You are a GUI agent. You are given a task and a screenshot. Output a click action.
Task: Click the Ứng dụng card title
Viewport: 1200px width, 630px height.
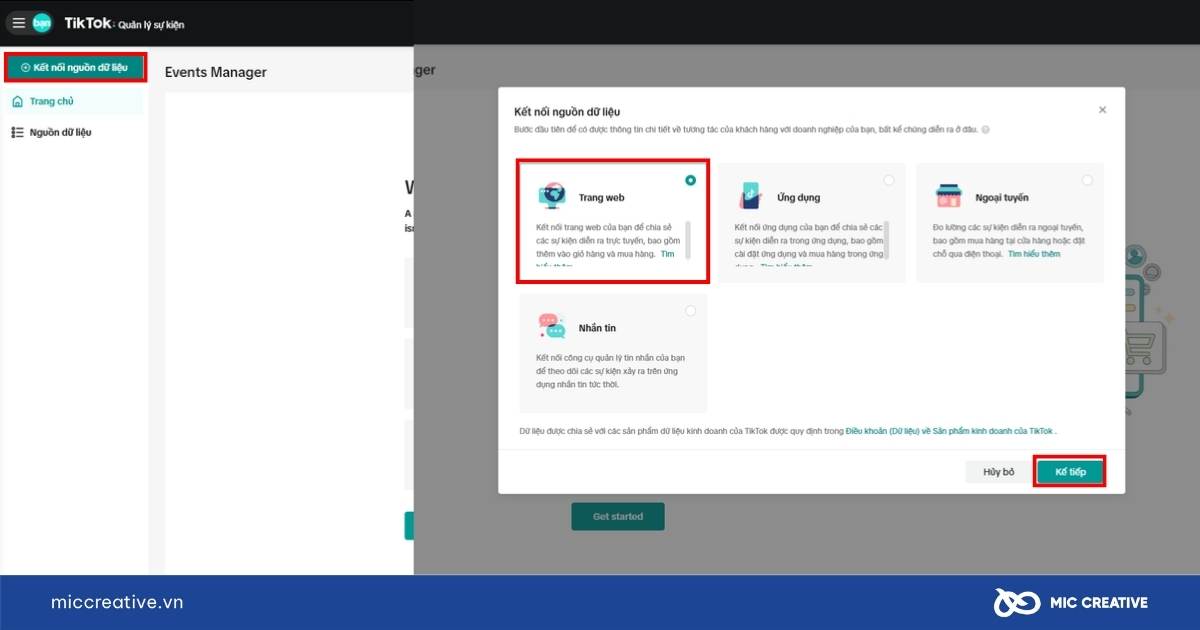[x=798, y=198]
